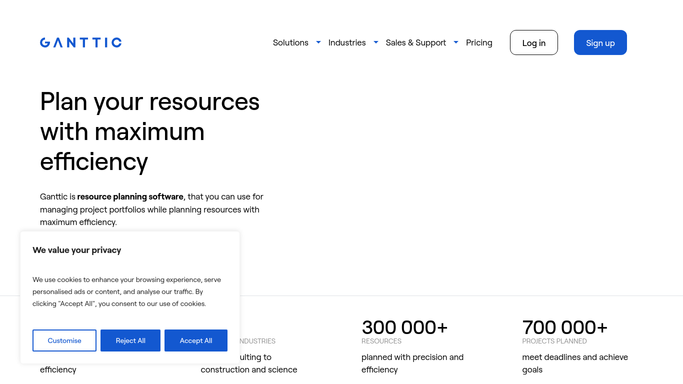The width and height of the screenshot is (683, 384).
Task: Click the Ganttic logo
Action: pos(81,43)
